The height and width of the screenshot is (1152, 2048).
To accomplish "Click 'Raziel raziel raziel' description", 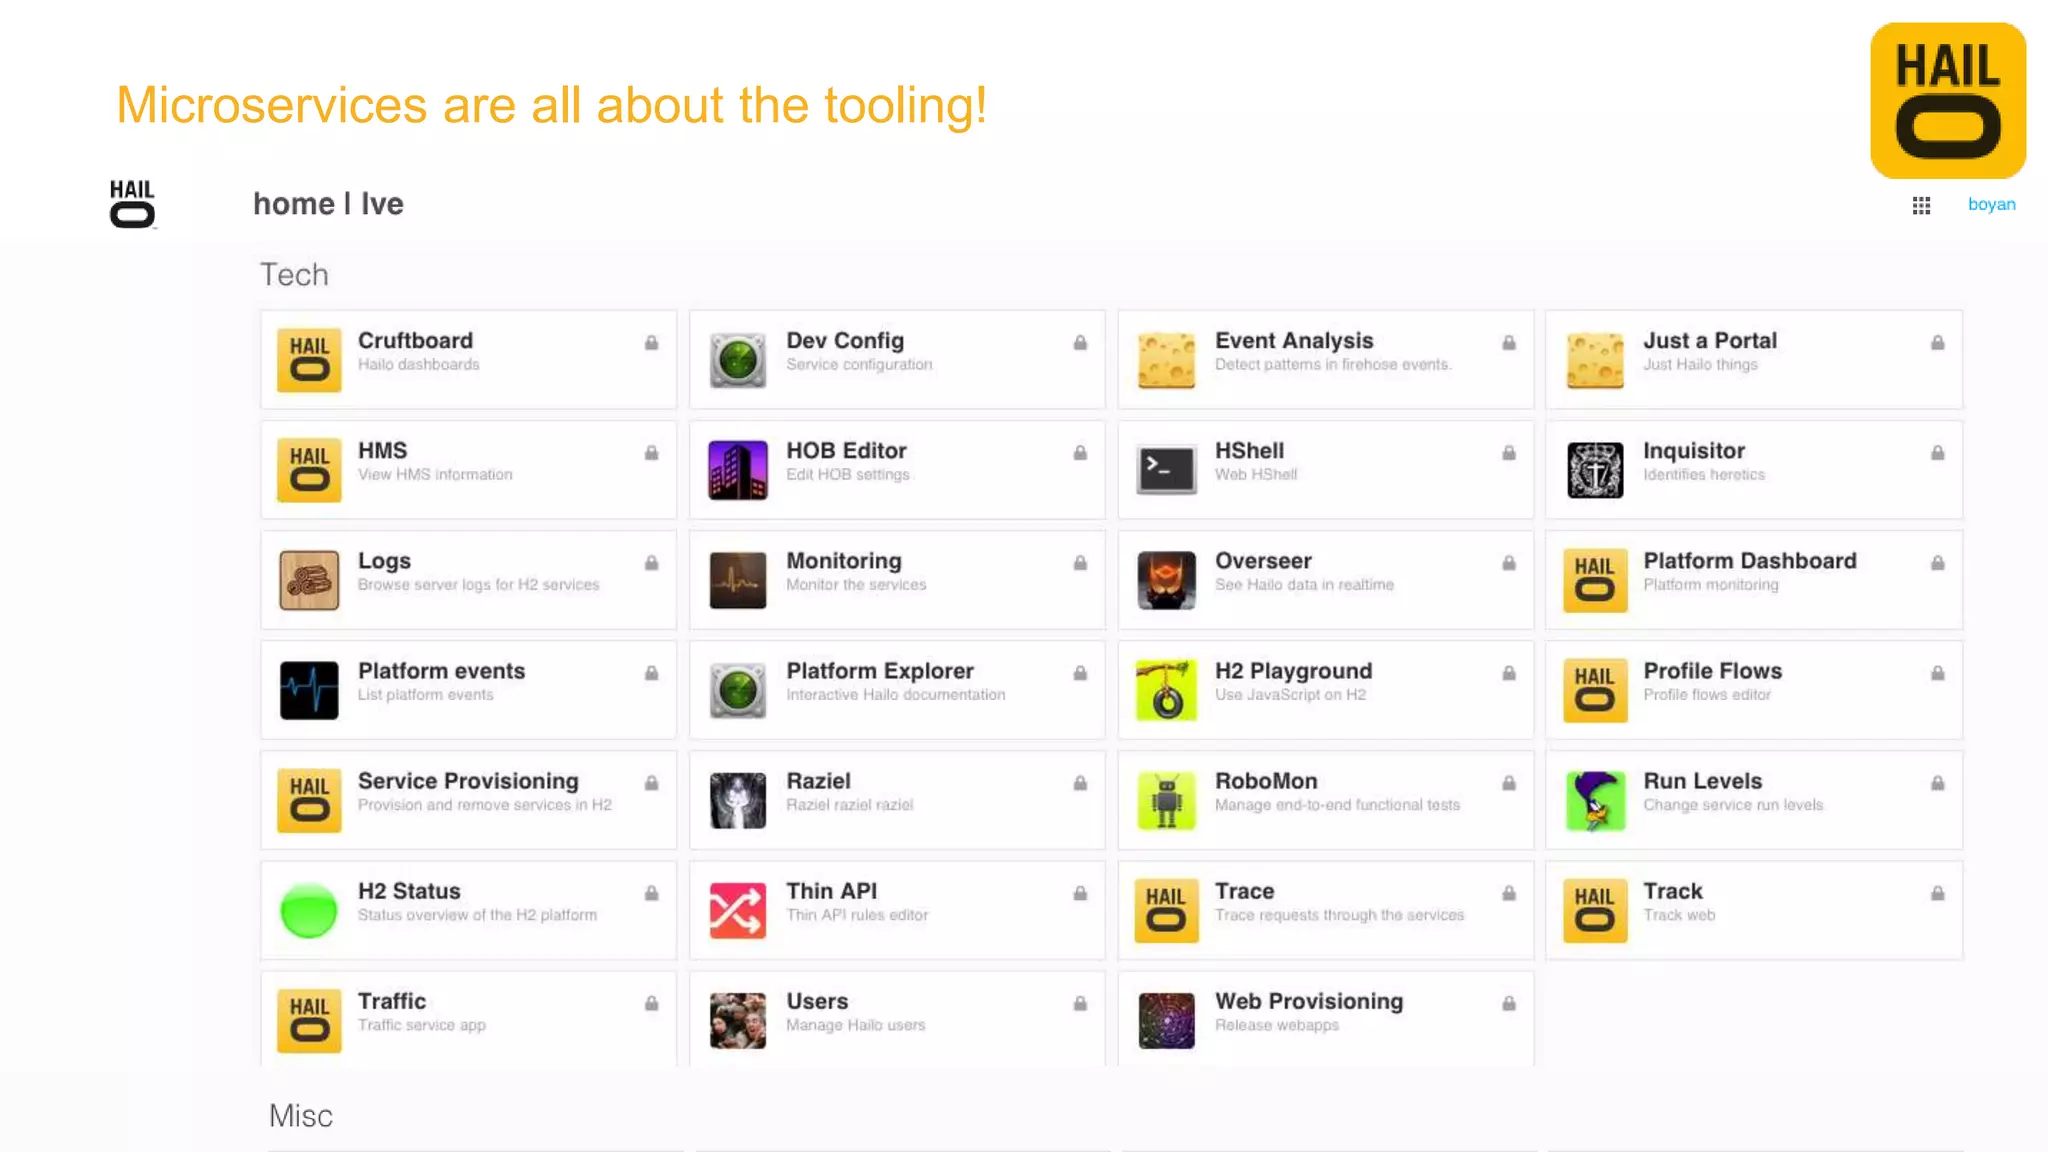I will tap(849, 805).
